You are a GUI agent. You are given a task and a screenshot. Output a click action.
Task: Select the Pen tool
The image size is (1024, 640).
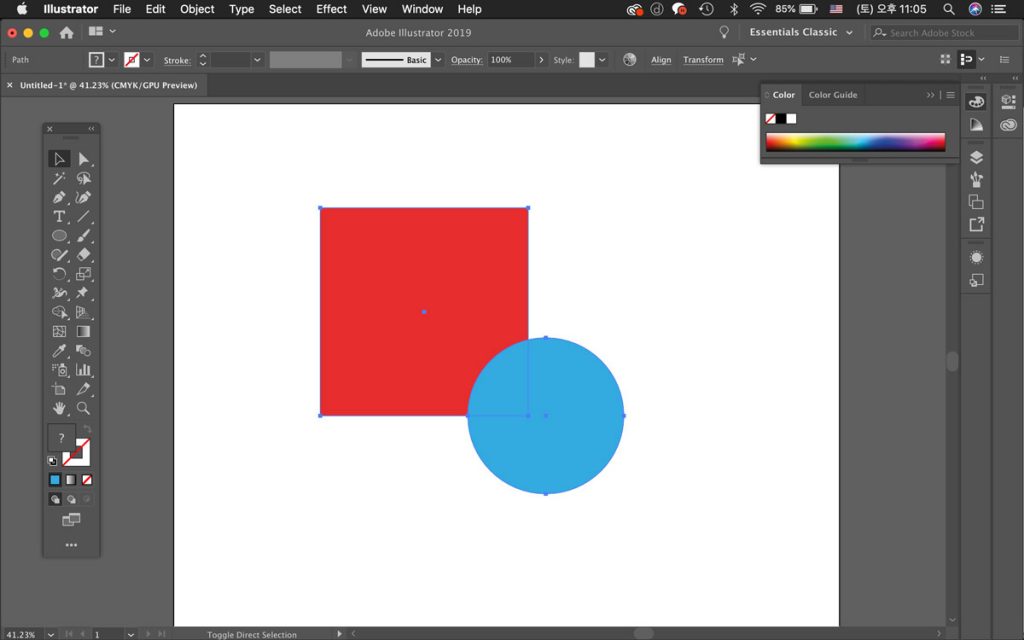click(x=59, y=197)
